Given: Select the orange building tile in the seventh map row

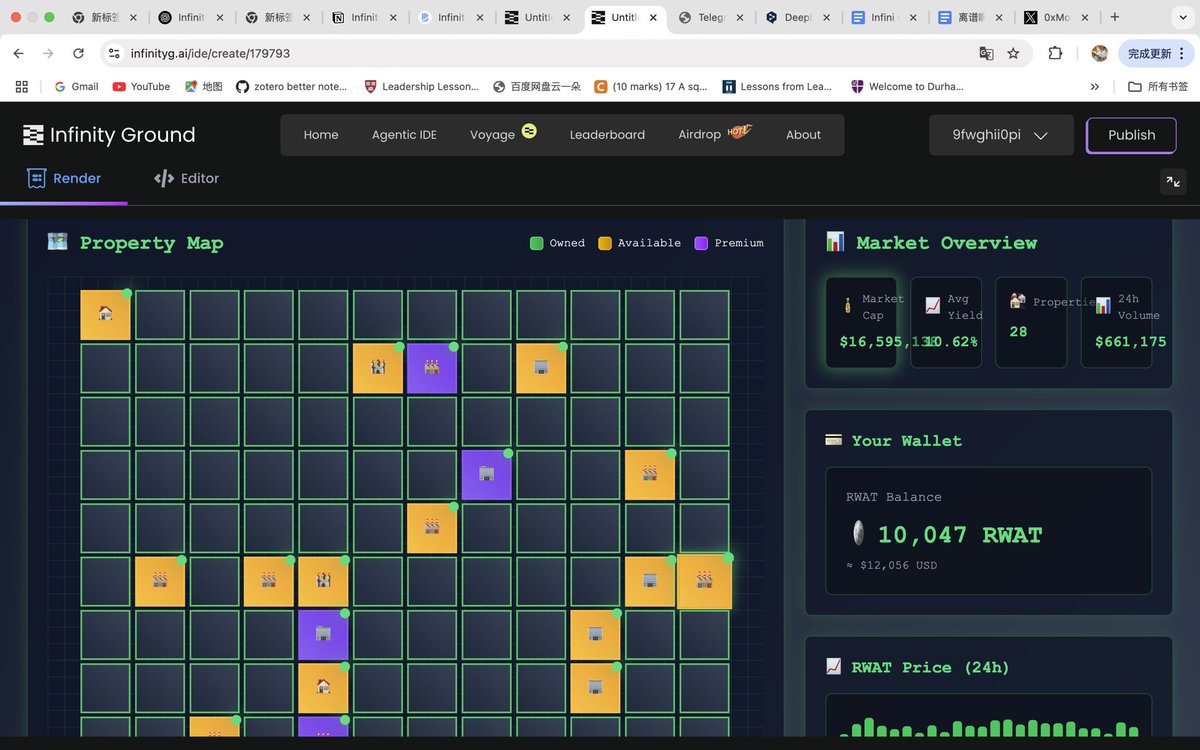Looking at the screenshot, I should click(595, 635).
